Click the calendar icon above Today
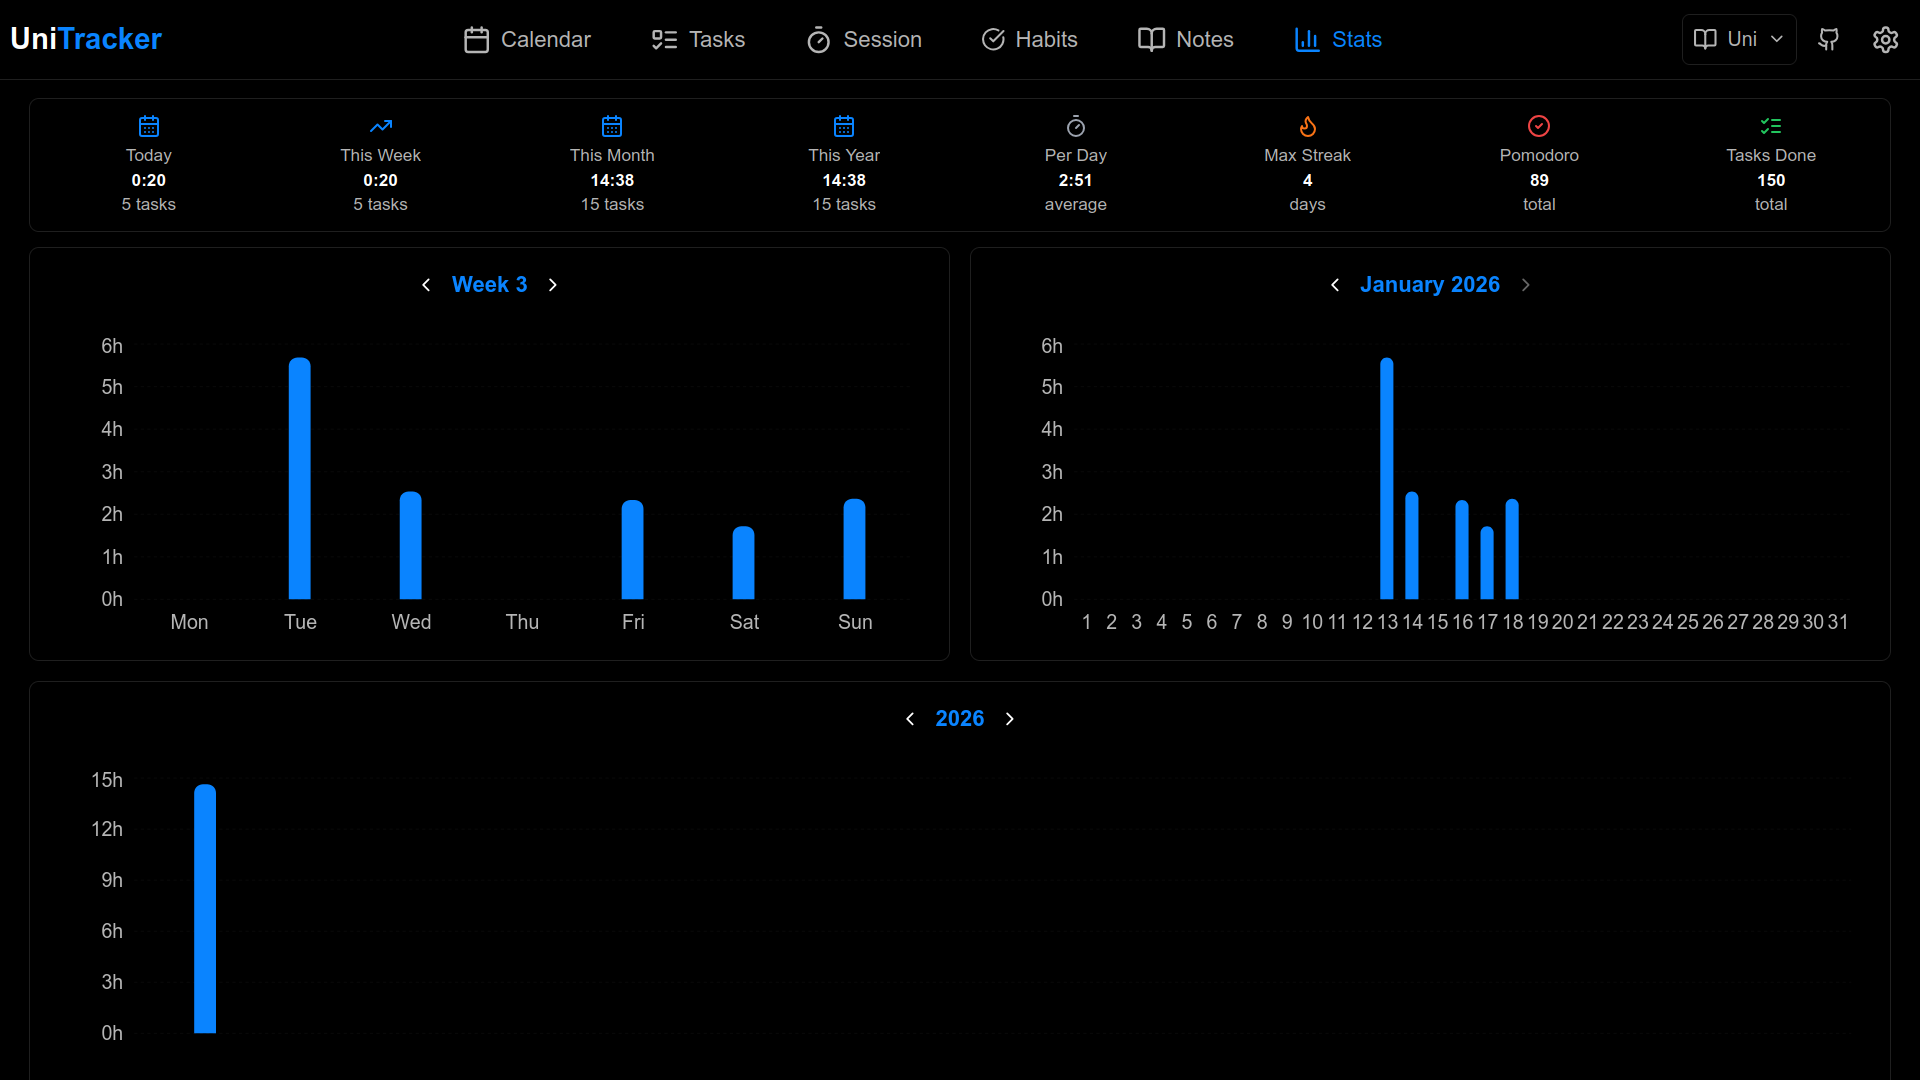This screenshot has width=1920, height=1080. coord(148,126)
